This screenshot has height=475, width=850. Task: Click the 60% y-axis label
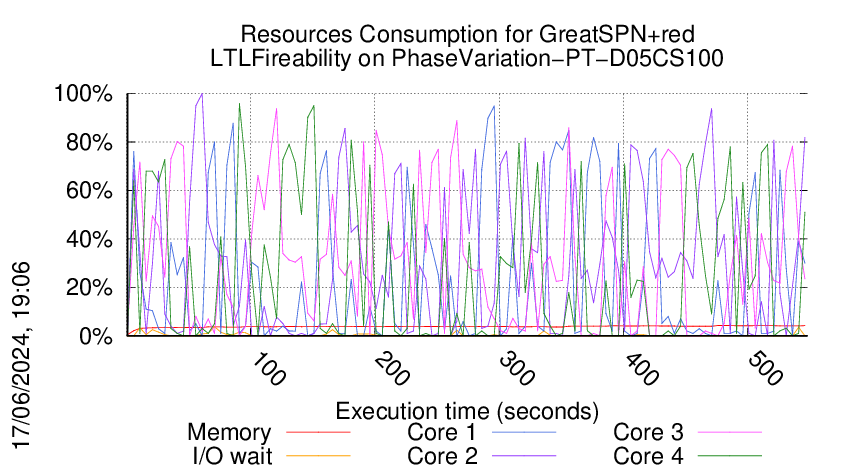(89, 191)
